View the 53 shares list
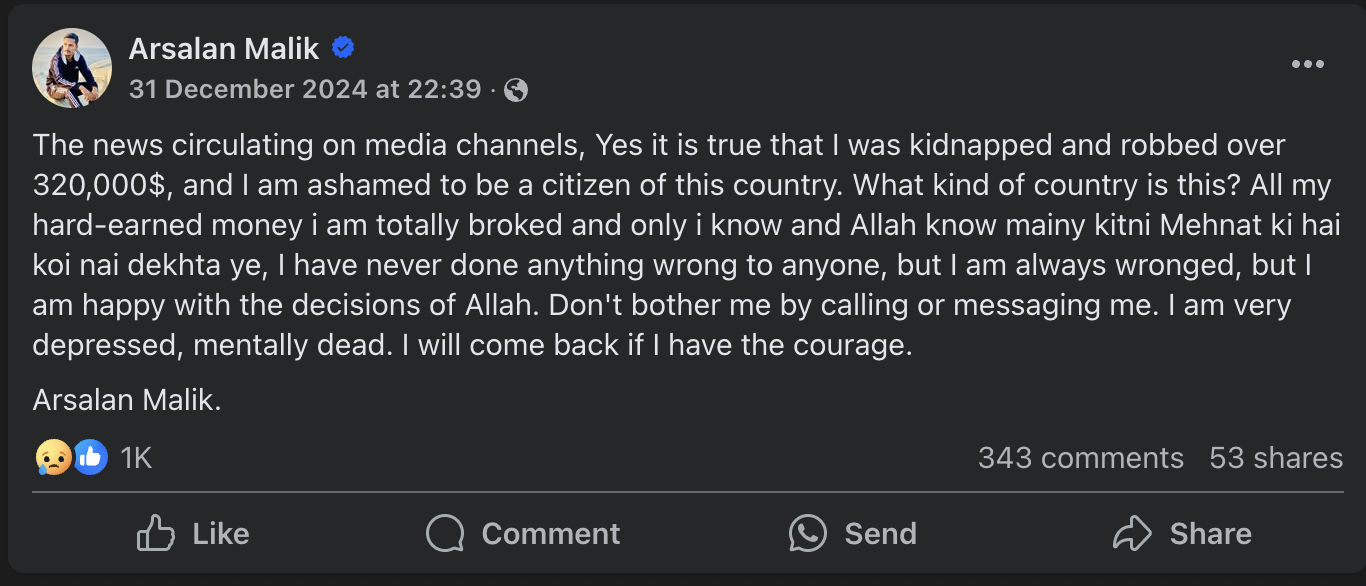This screenshot has height=586, width=1366. (1276, 458)
